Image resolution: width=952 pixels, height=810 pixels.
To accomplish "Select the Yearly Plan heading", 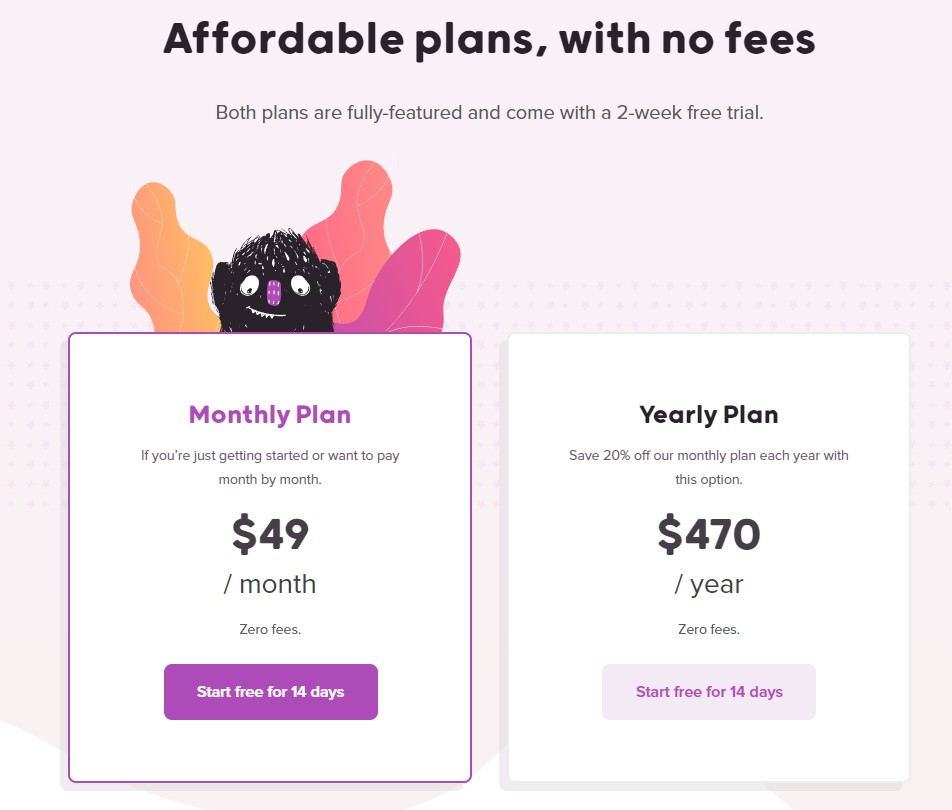I will (x=709, y=415).
